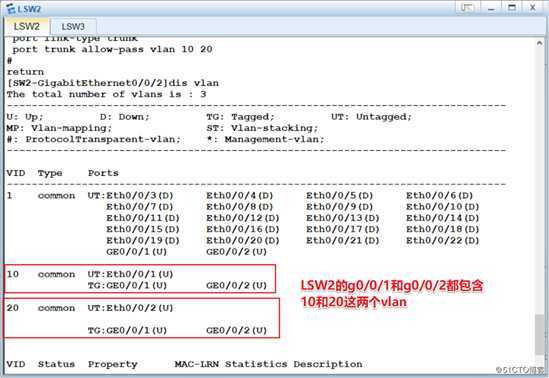This screenshot has height=378, width=549.
Task: Click the Eth0/0/13(D) port entry
Action: 343,218
